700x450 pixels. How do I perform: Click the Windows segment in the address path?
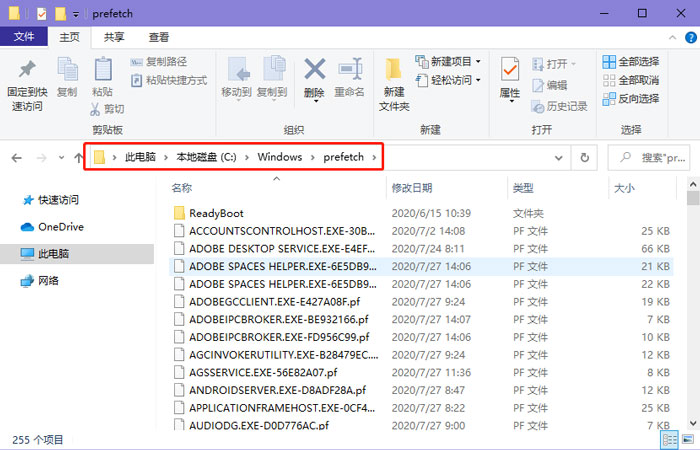coord(279,157)
